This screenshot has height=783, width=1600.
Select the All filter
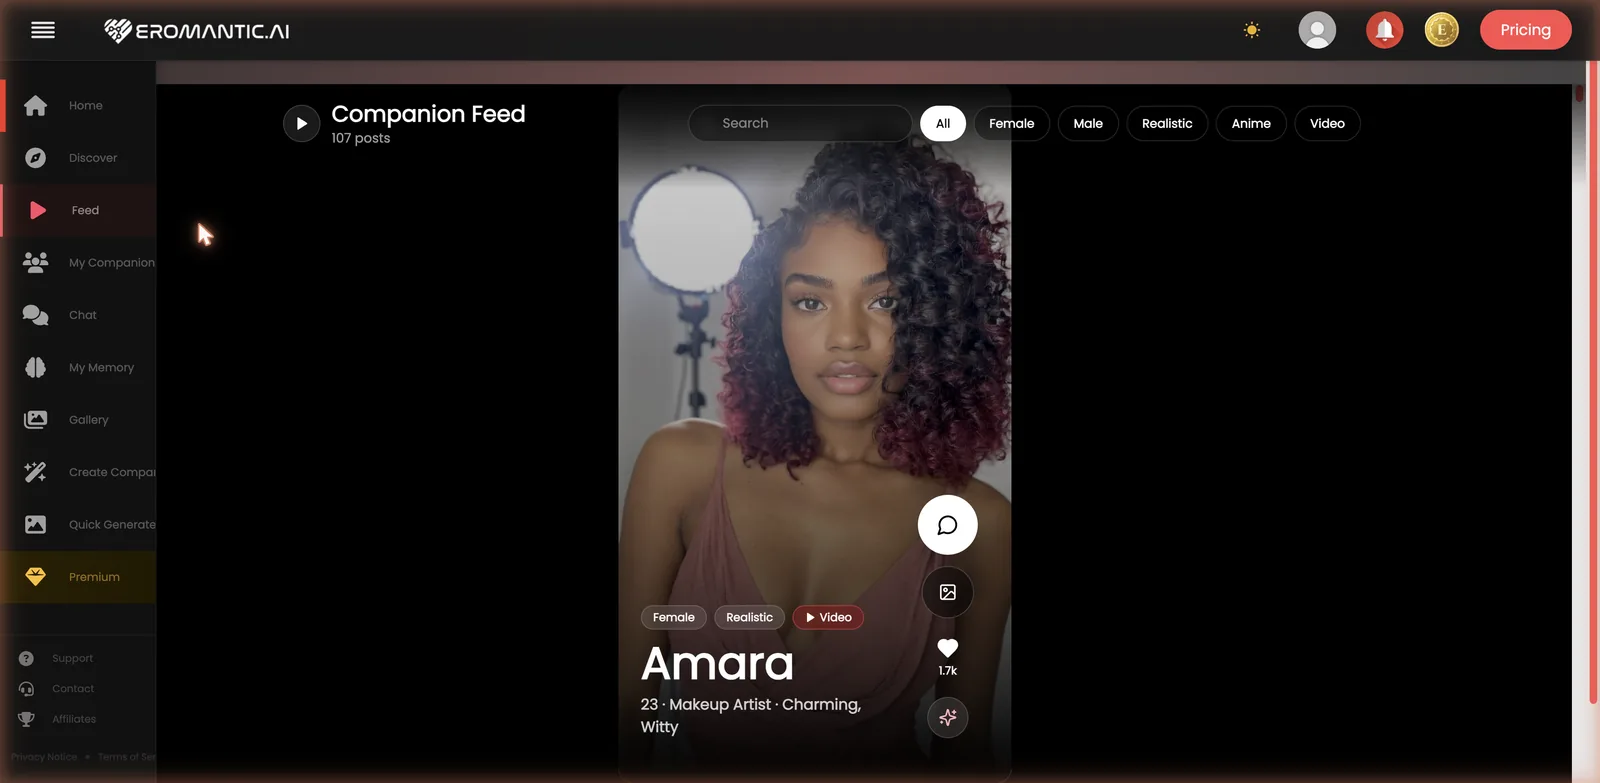coord(943,123)
